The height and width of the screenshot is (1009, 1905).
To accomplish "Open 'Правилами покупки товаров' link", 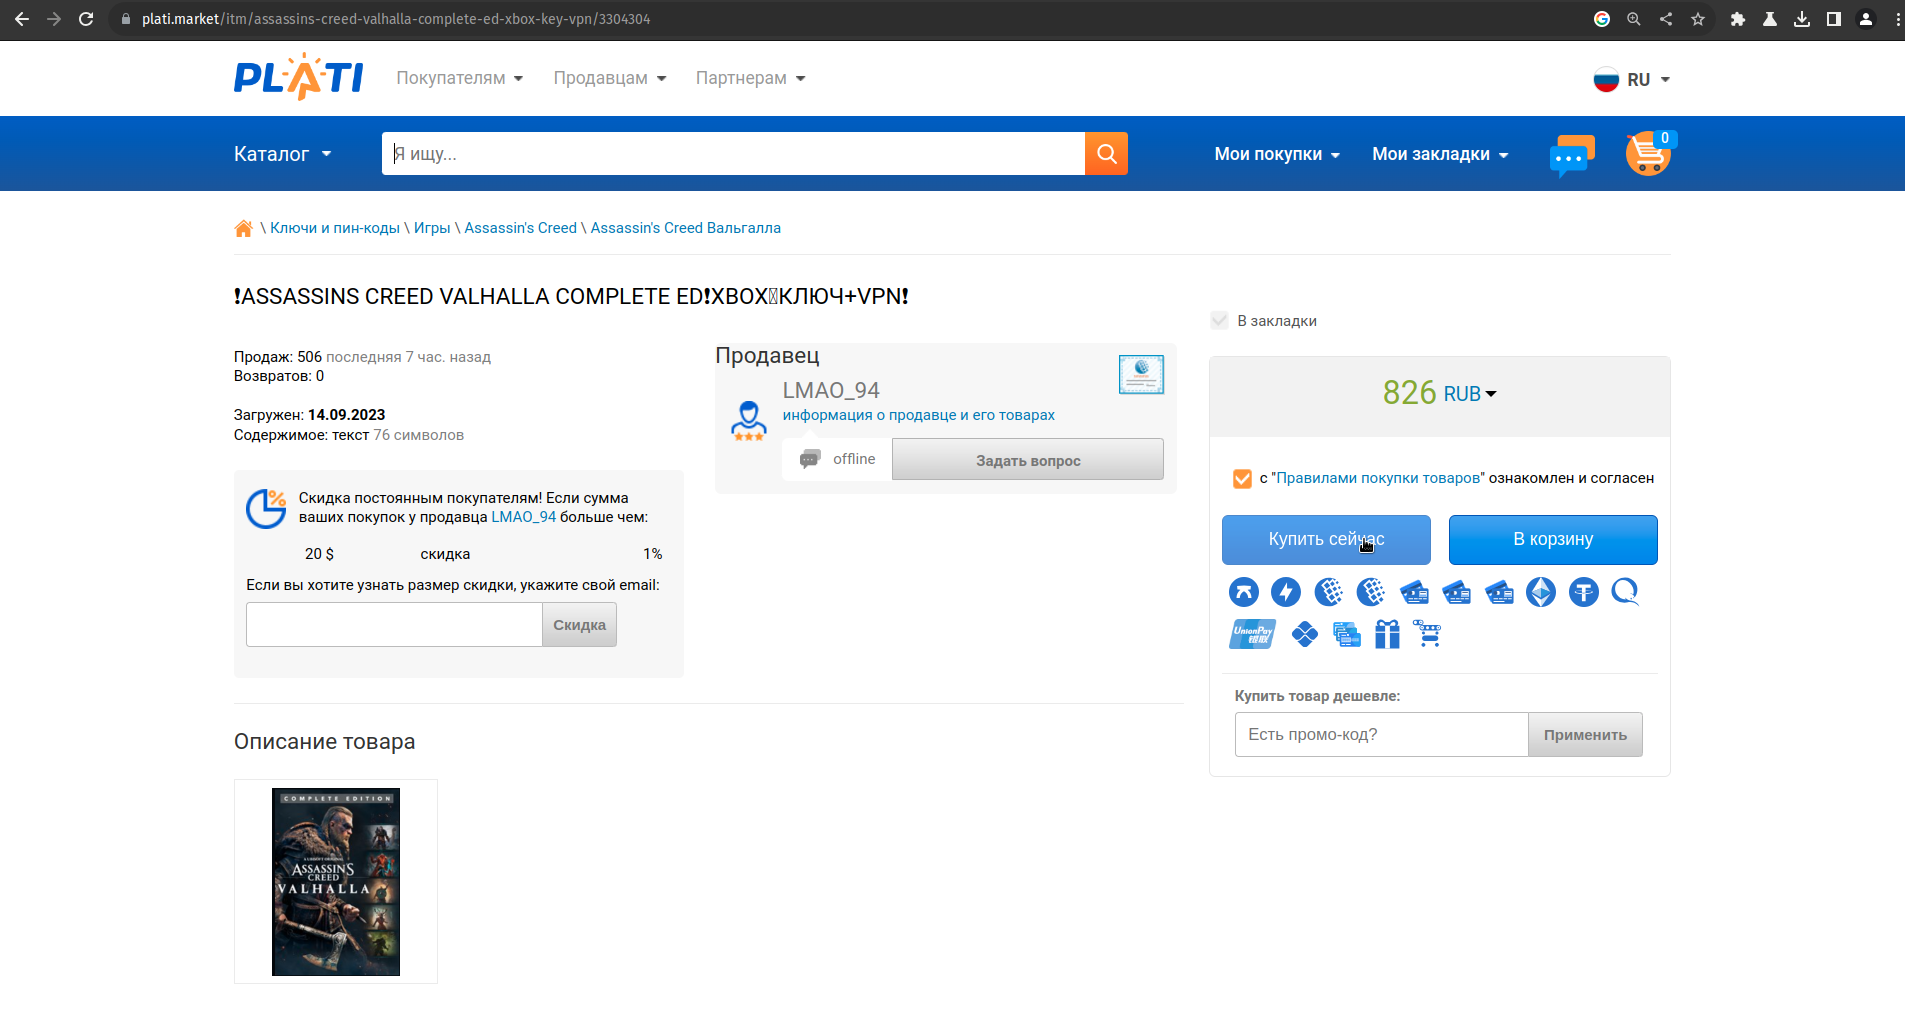I will (1378, 478).
